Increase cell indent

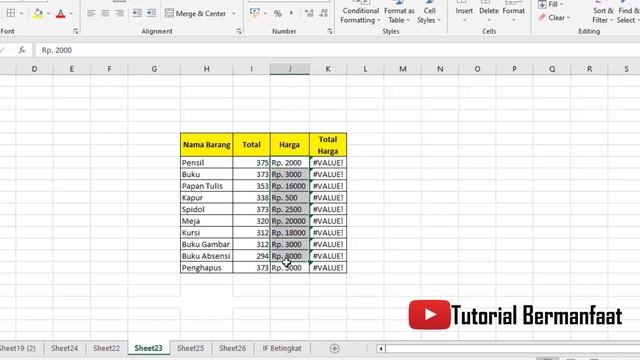click(x=151, y=13)
